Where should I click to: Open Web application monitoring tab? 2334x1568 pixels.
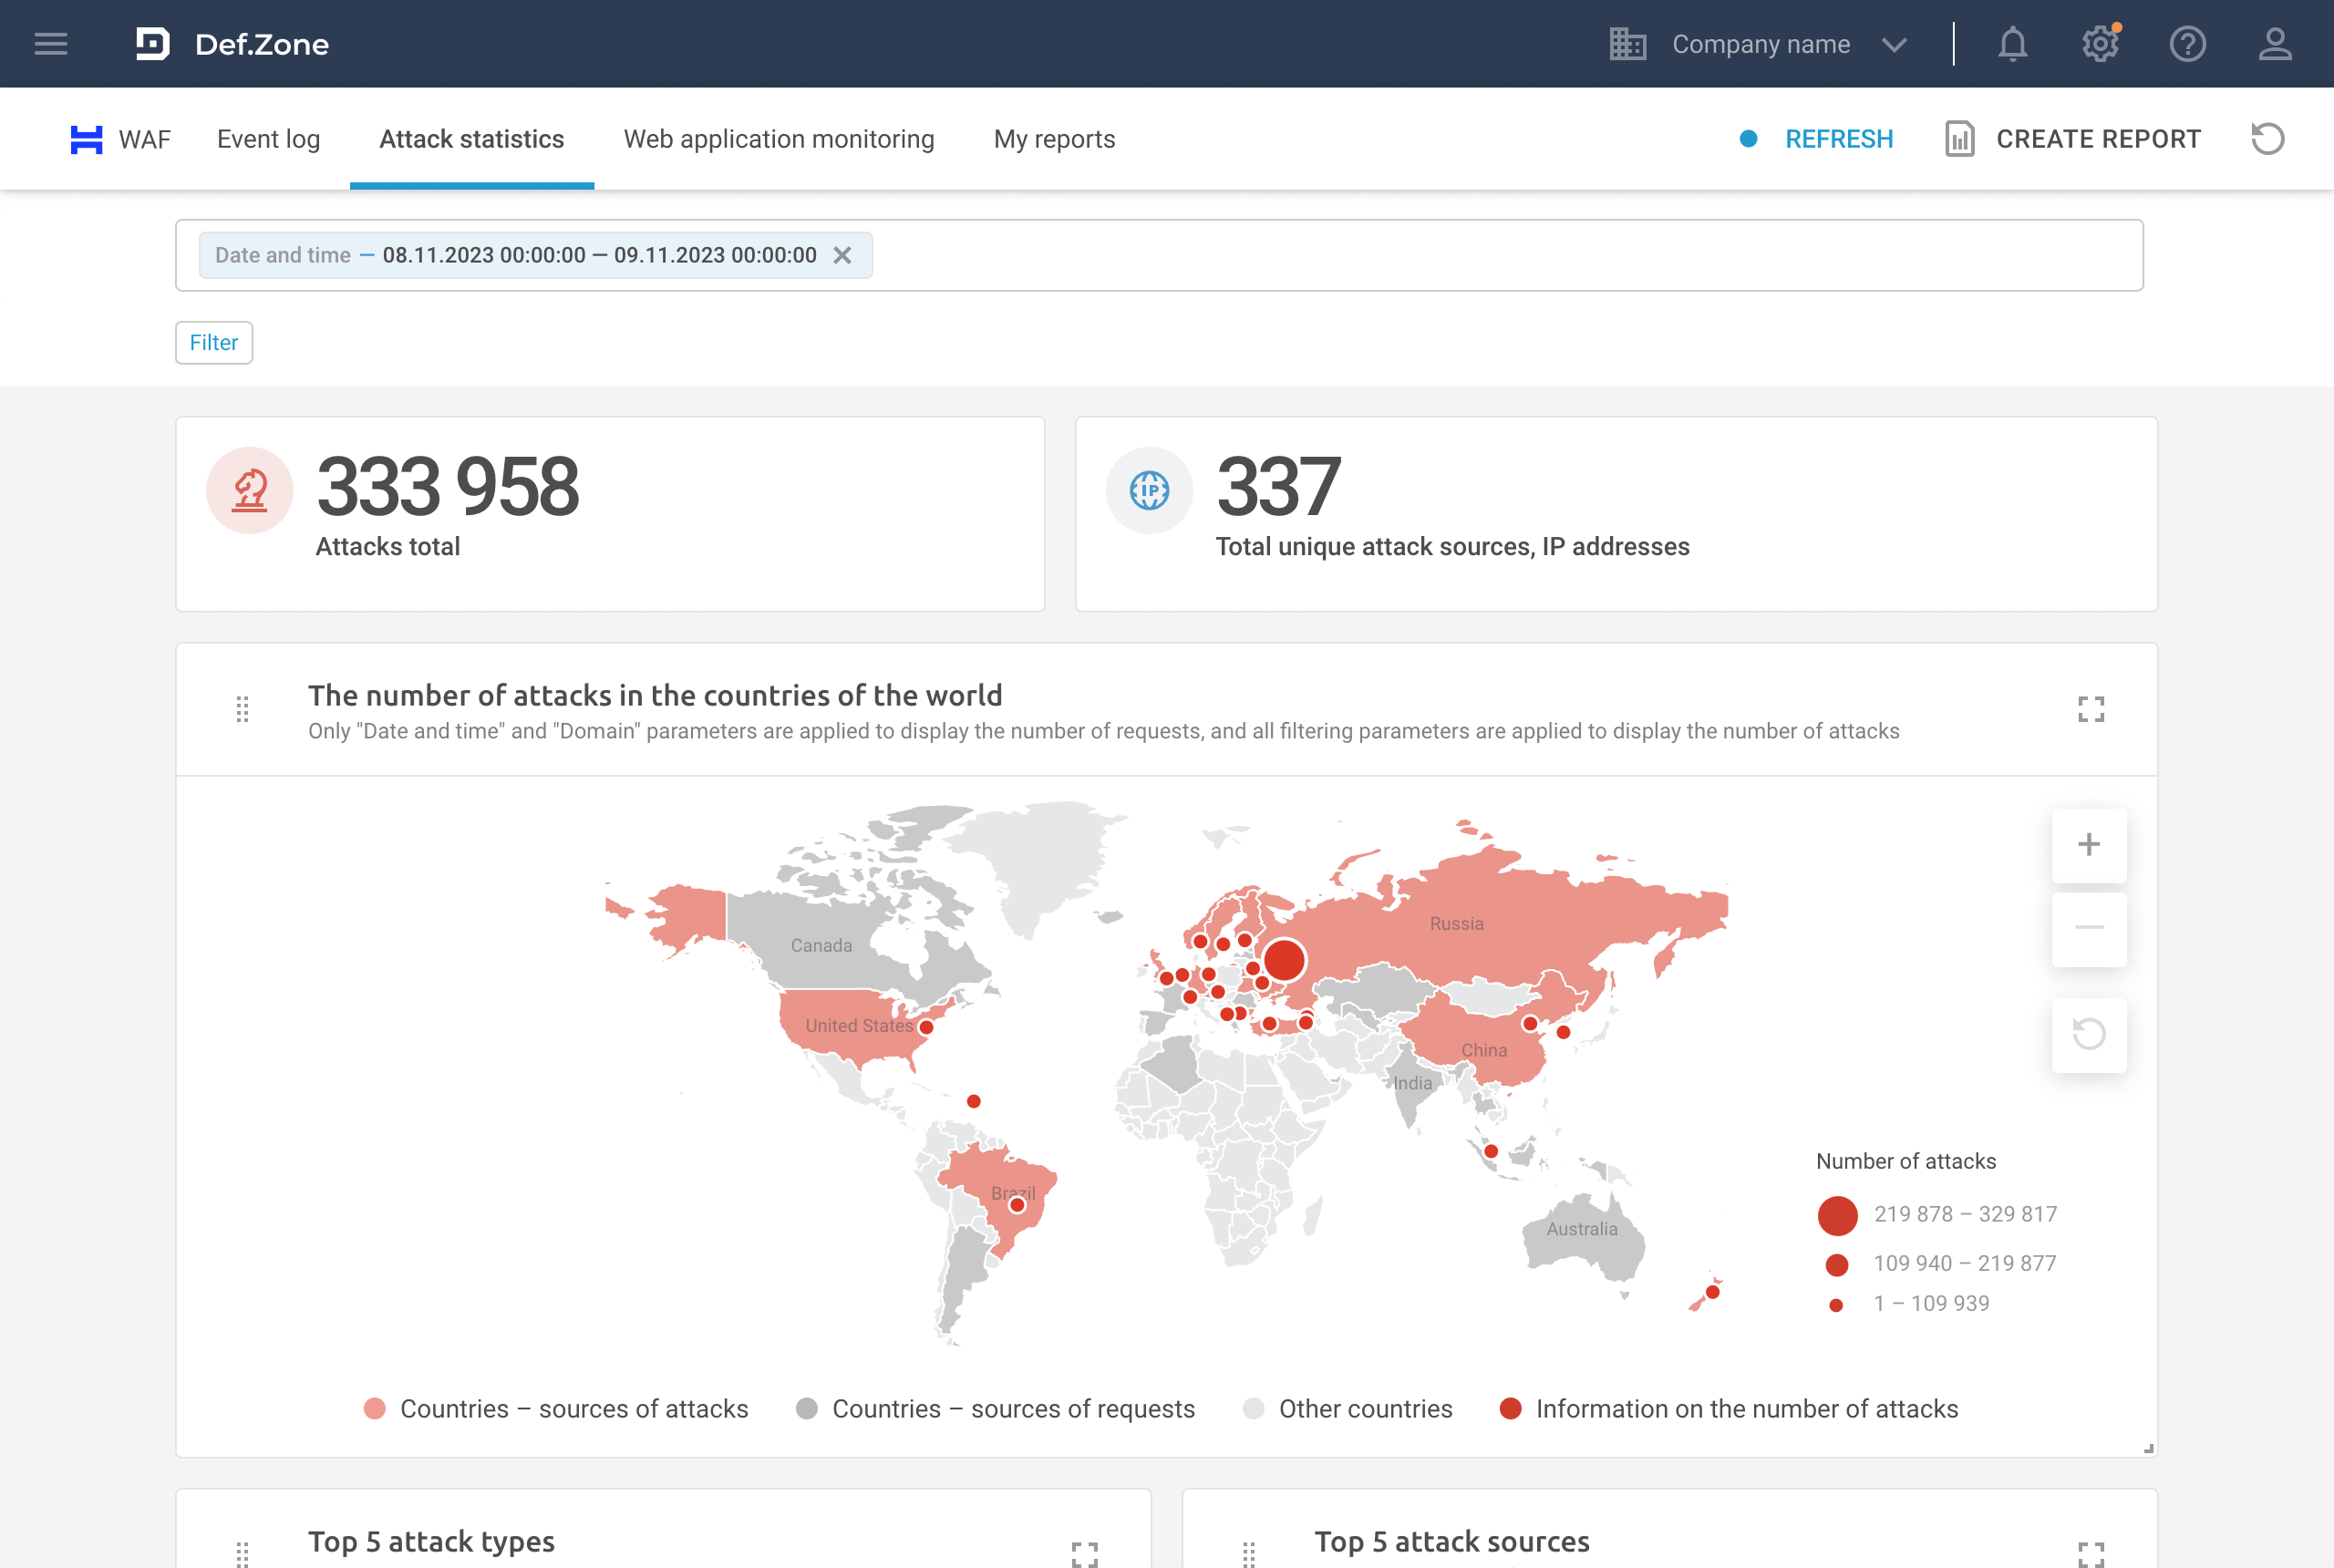point(778,139)
